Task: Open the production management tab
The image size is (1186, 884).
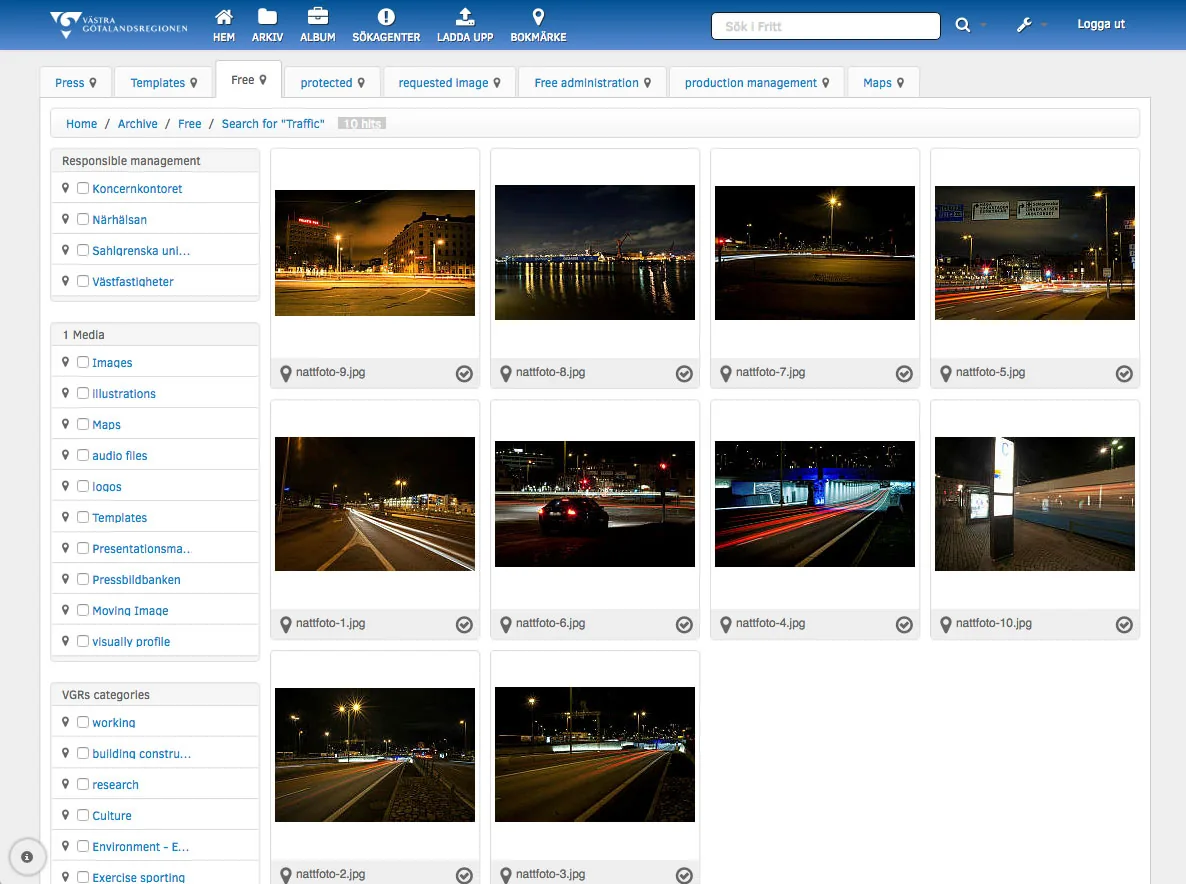Action: pos(756,82)
